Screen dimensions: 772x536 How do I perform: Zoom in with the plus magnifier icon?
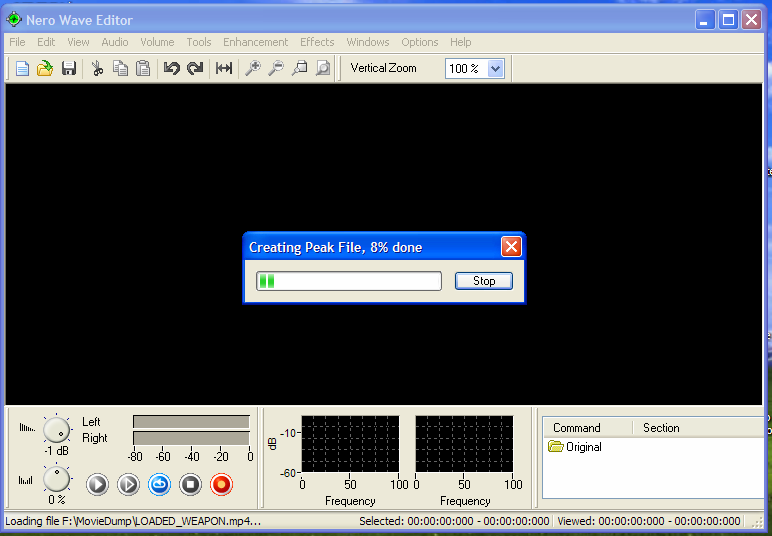point(253,68)
